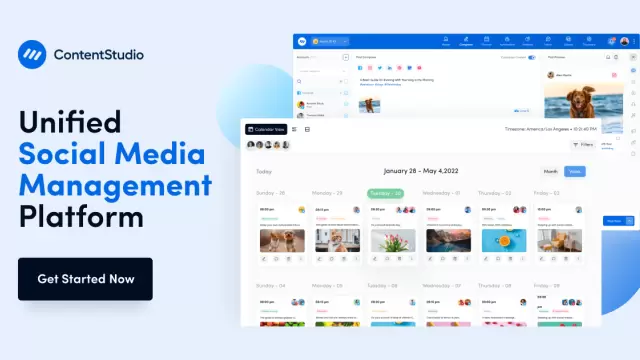Open the Filters button

583,144
